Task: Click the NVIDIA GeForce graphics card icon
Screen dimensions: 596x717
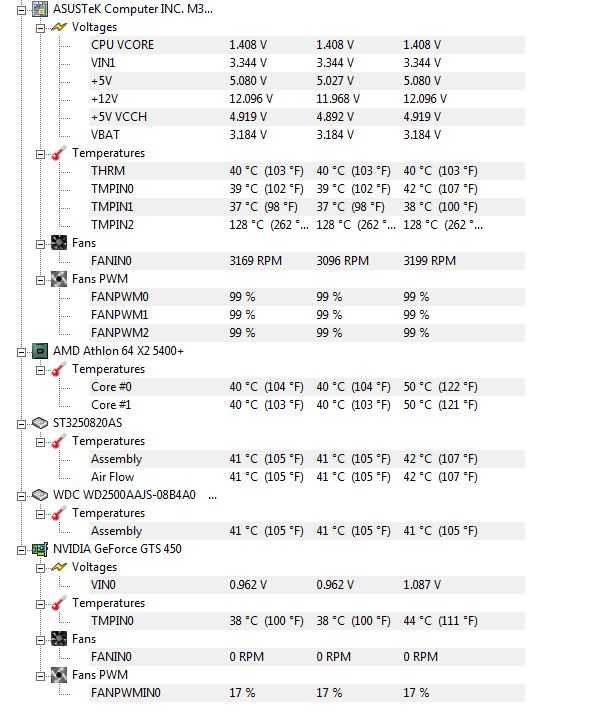Action: [x=40, y=549]
